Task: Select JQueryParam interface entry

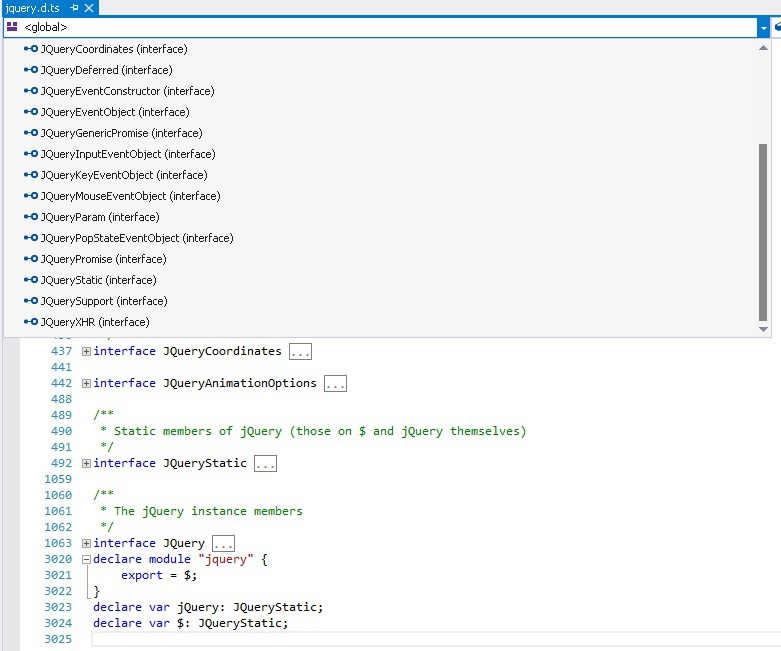Action: [x=388, y=217]
